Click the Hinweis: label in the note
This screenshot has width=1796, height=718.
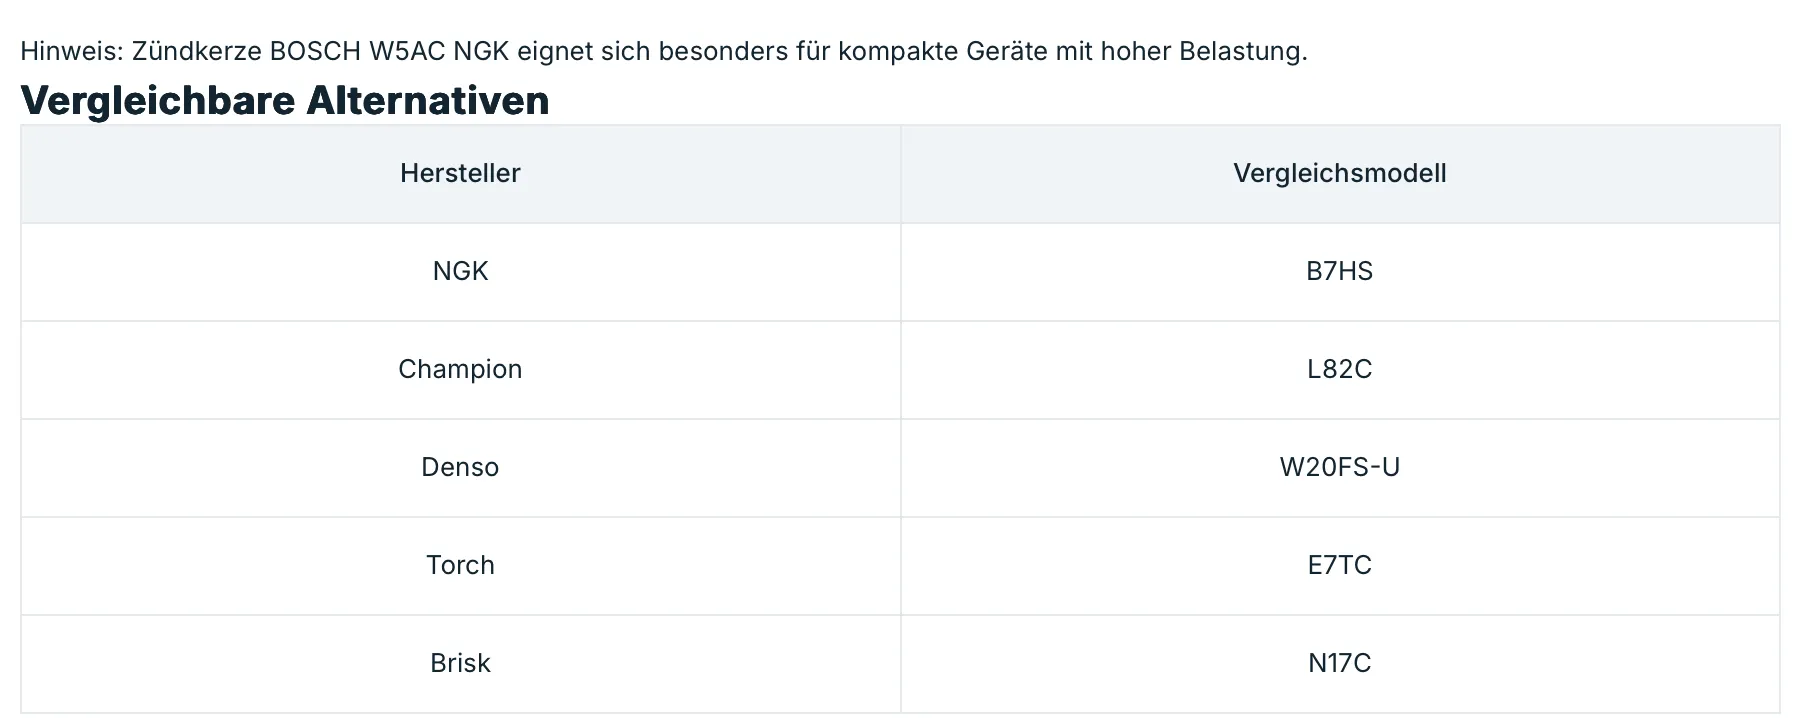pyautogui.click(x=71, y=51)
